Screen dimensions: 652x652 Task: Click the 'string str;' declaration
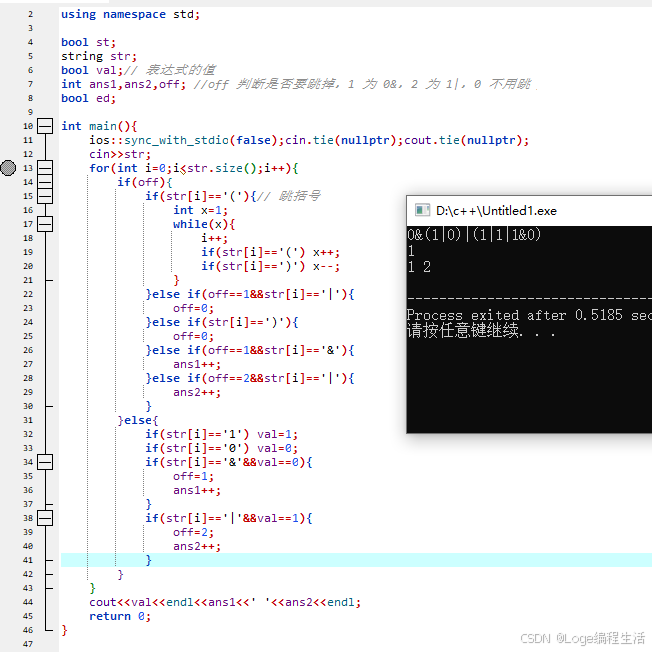pos(99,56)
